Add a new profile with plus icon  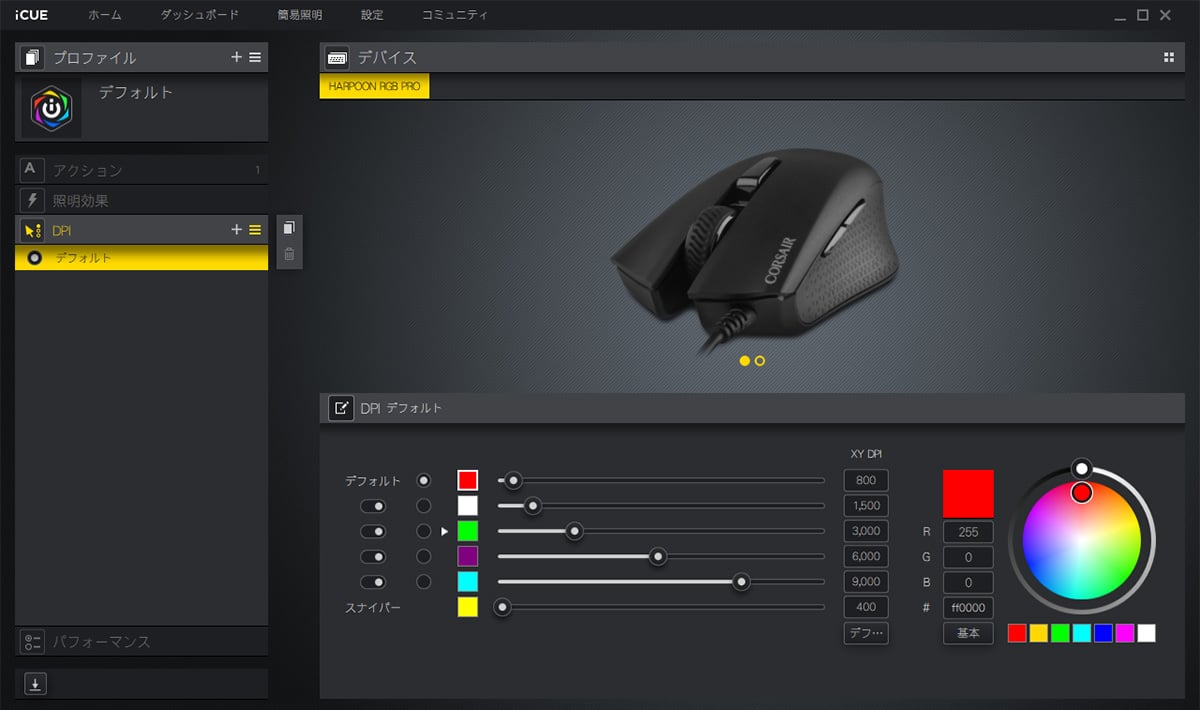pos(237,57)
